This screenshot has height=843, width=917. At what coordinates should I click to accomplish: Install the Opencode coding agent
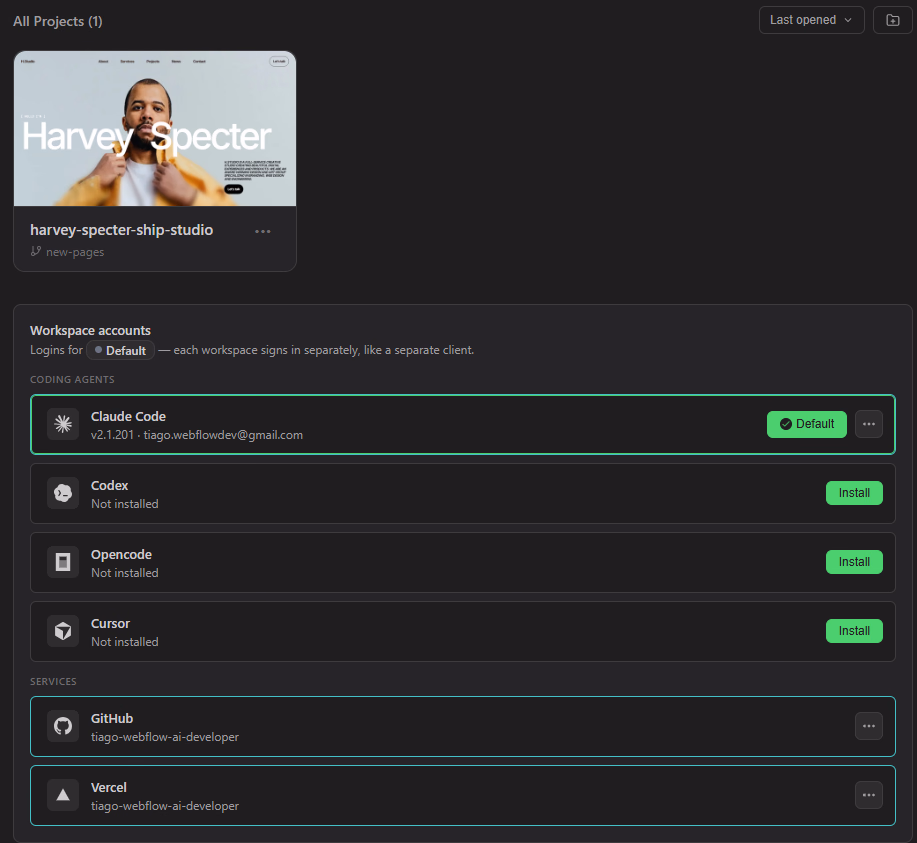pos(854,562)
